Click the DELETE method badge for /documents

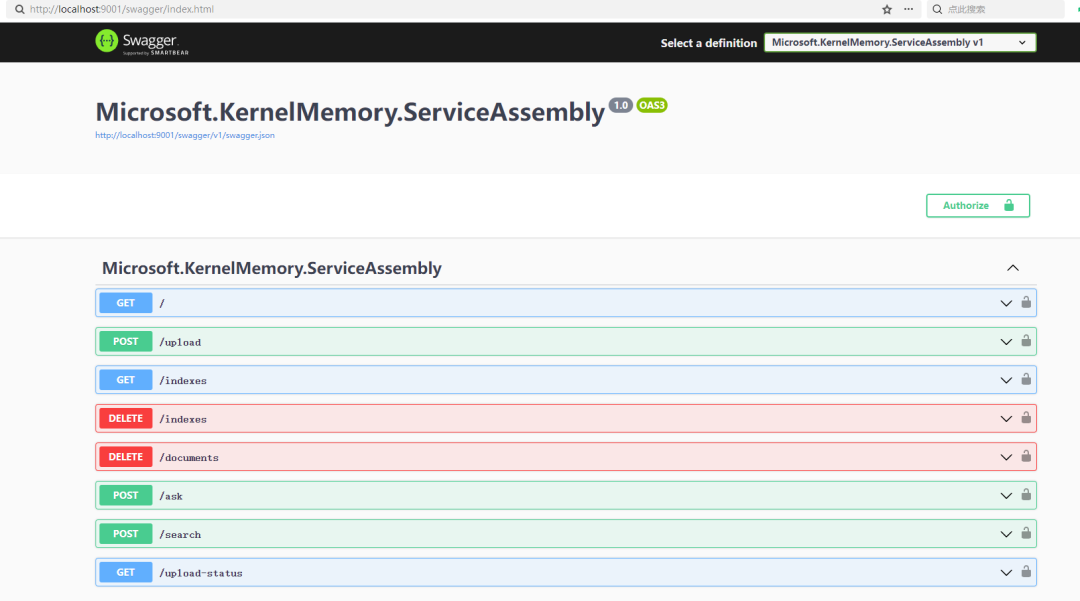pos(126,457)
